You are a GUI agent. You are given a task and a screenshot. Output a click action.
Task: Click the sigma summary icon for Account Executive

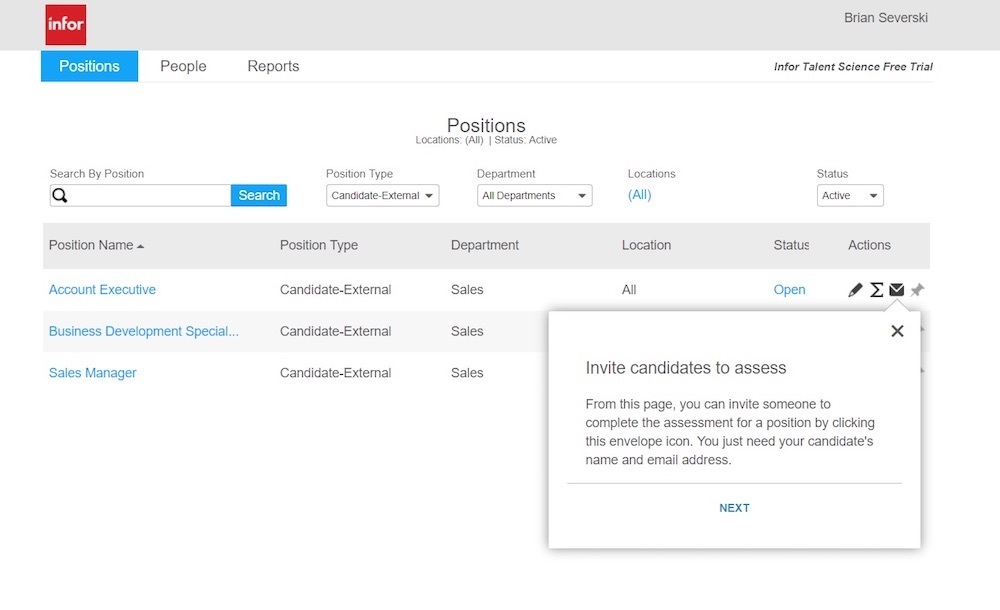[876, 289]
